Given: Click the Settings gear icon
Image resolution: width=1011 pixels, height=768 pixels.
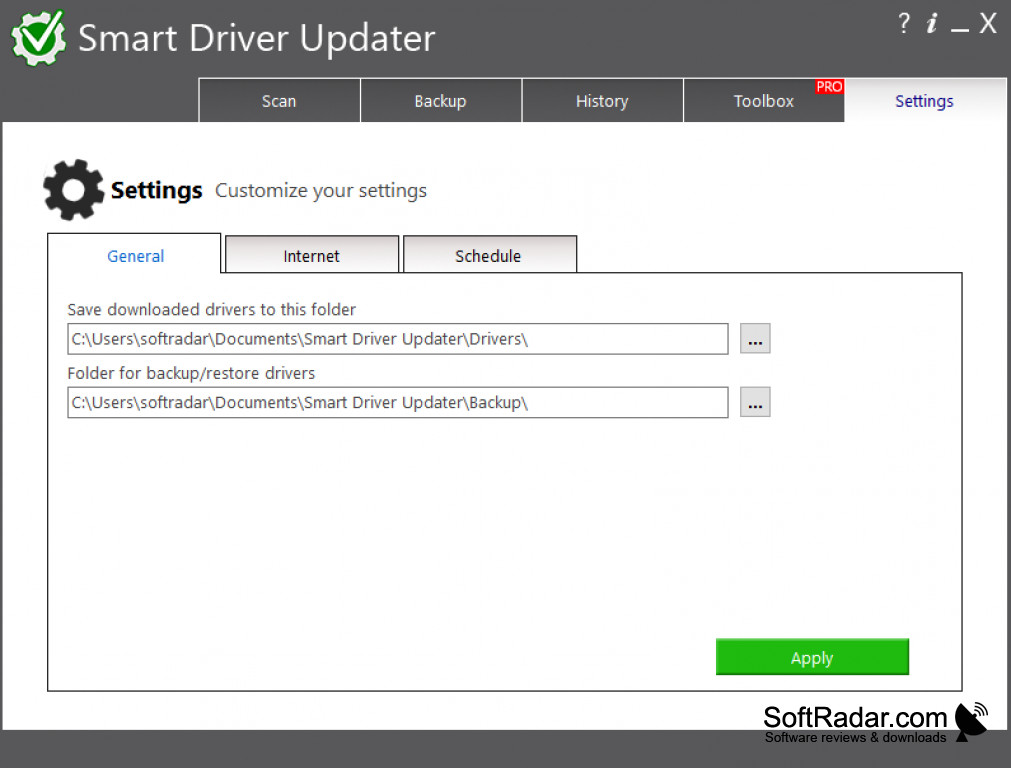Looking at the screenshot, I should click(73, 190).
